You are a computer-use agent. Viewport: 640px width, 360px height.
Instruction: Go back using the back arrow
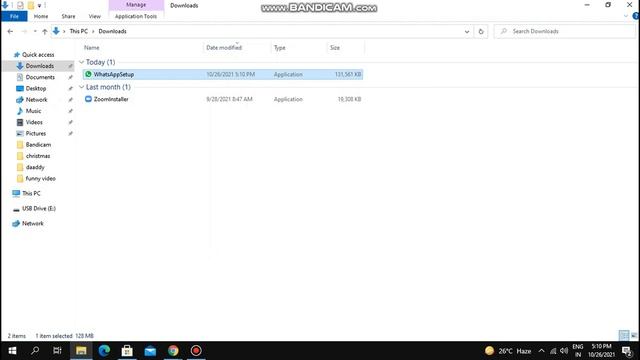pos(10,31)
